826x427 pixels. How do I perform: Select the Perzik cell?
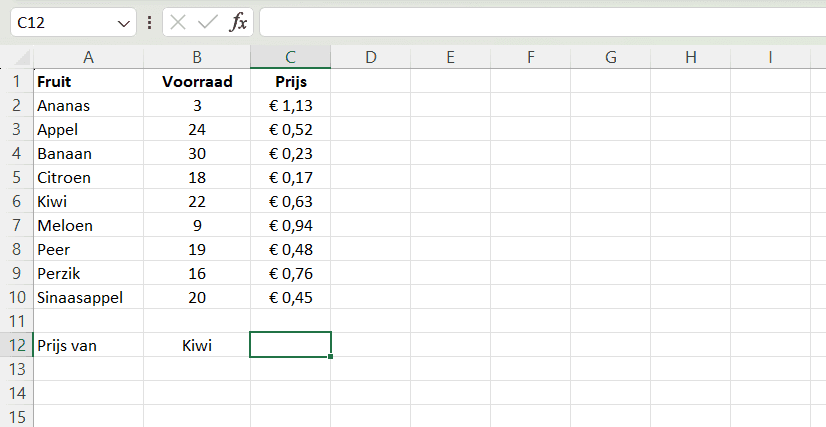pyautogui.click(x=88, y=273)
